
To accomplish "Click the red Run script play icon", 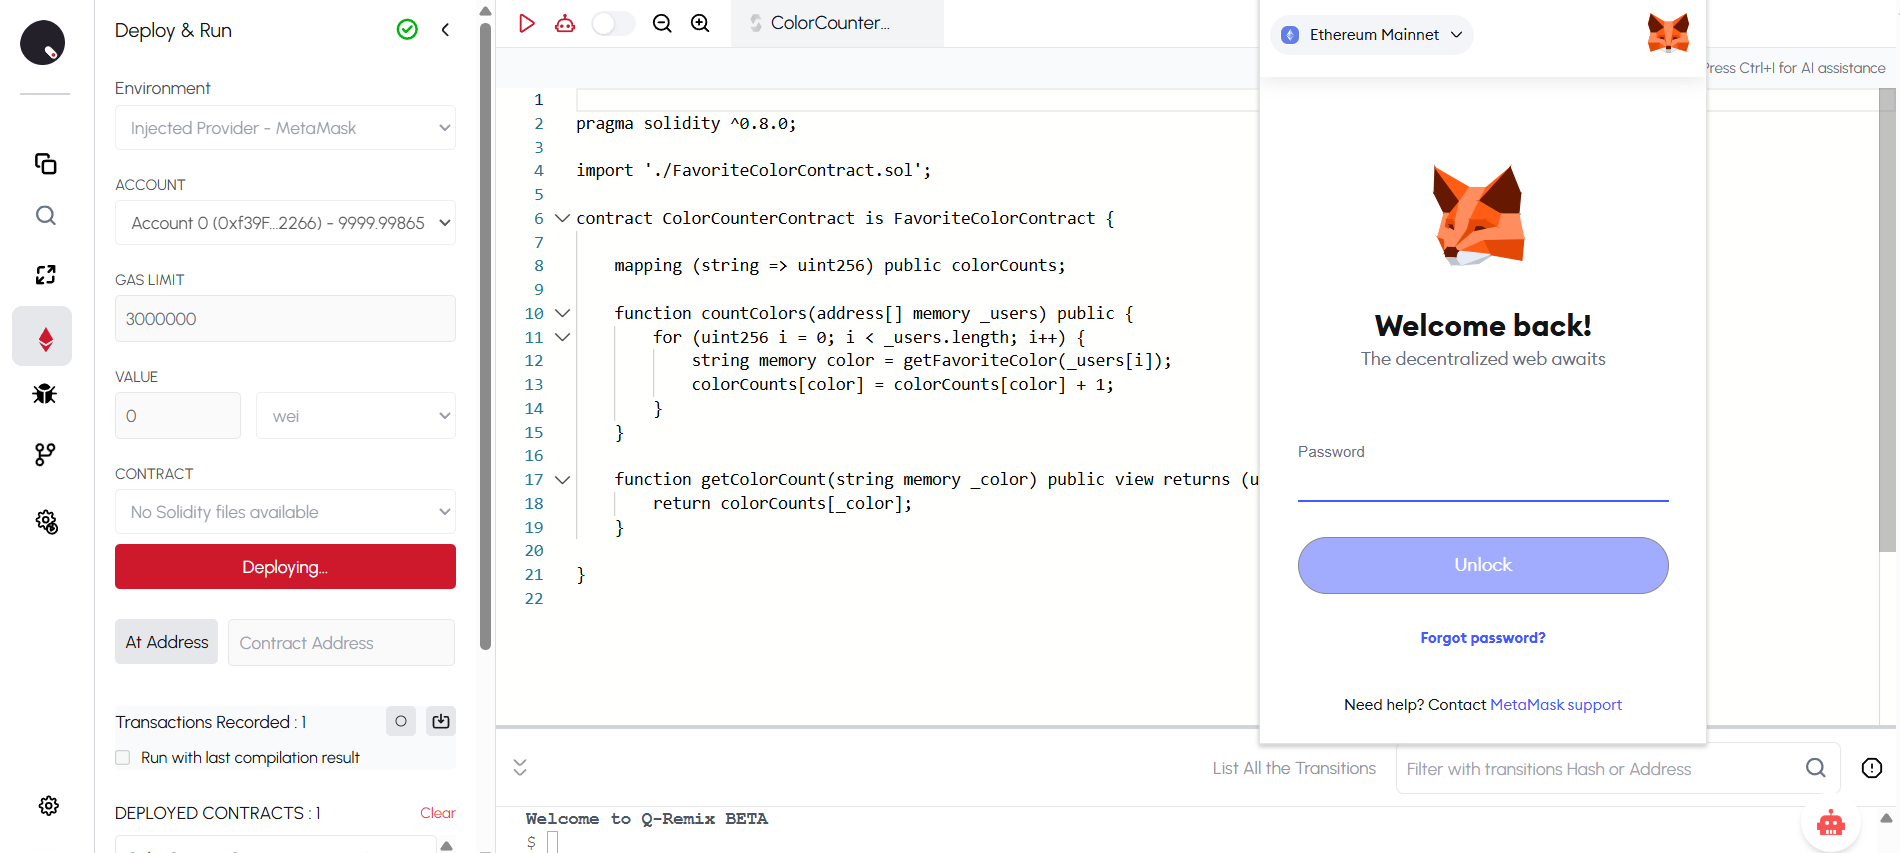I will click(527, 23).
